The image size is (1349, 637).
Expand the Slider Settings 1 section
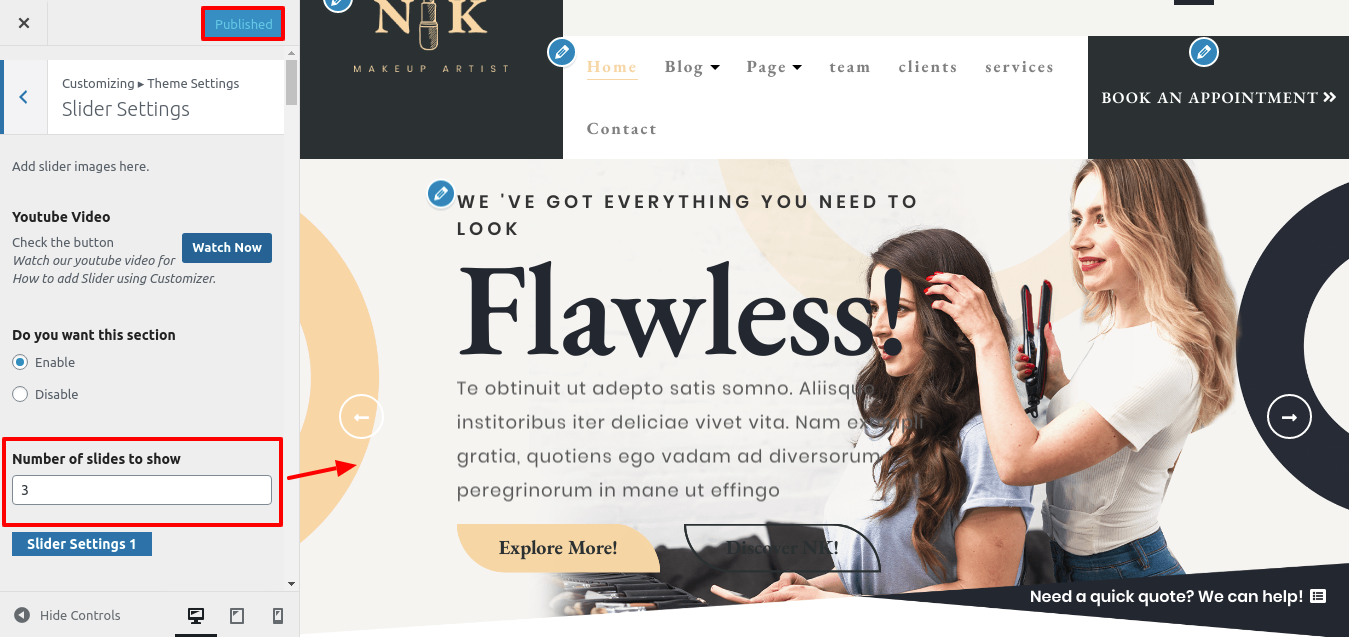[82, 544]
